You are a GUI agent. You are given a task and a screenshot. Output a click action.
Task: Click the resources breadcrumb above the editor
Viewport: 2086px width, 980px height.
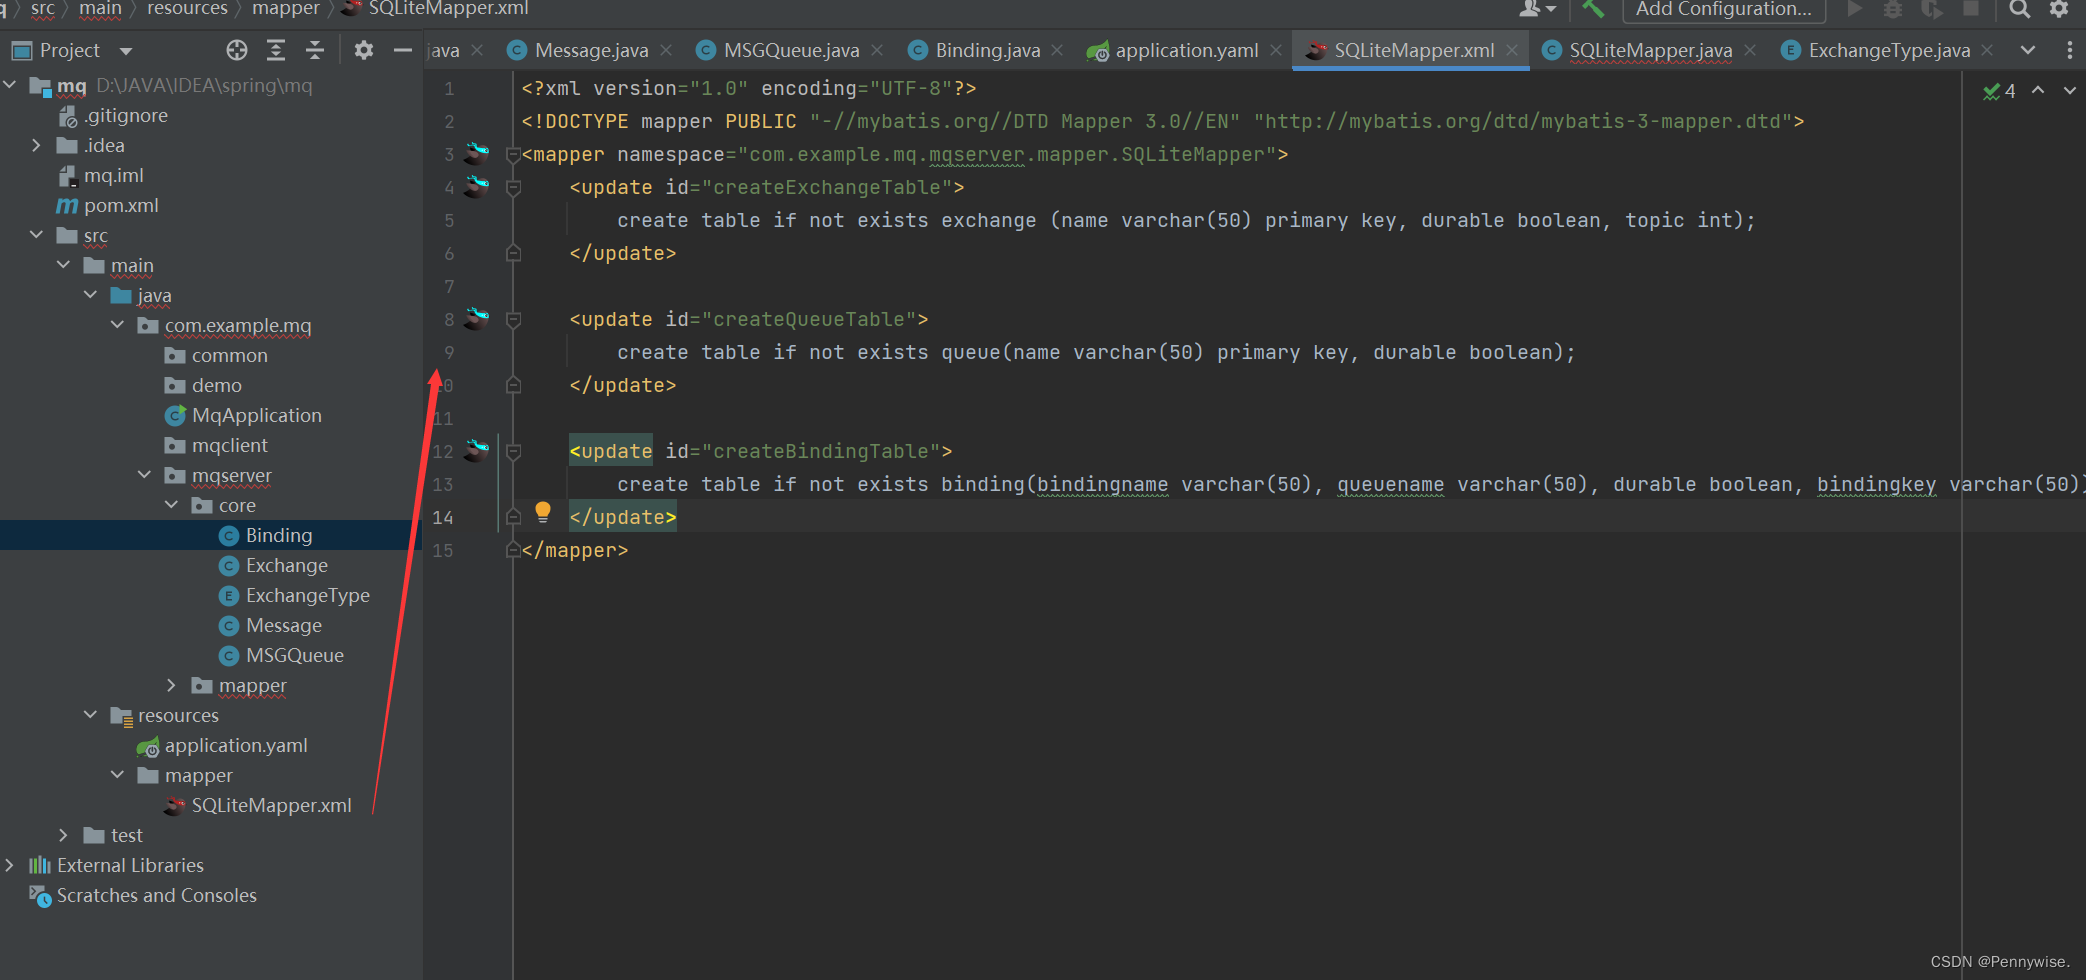click(186, 8)
